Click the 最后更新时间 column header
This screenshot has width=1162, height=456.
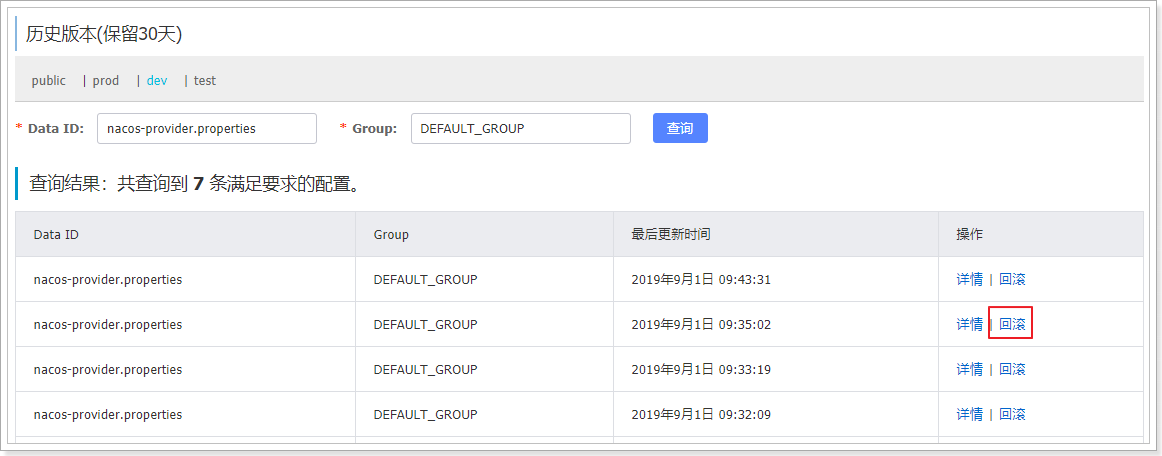670,235
